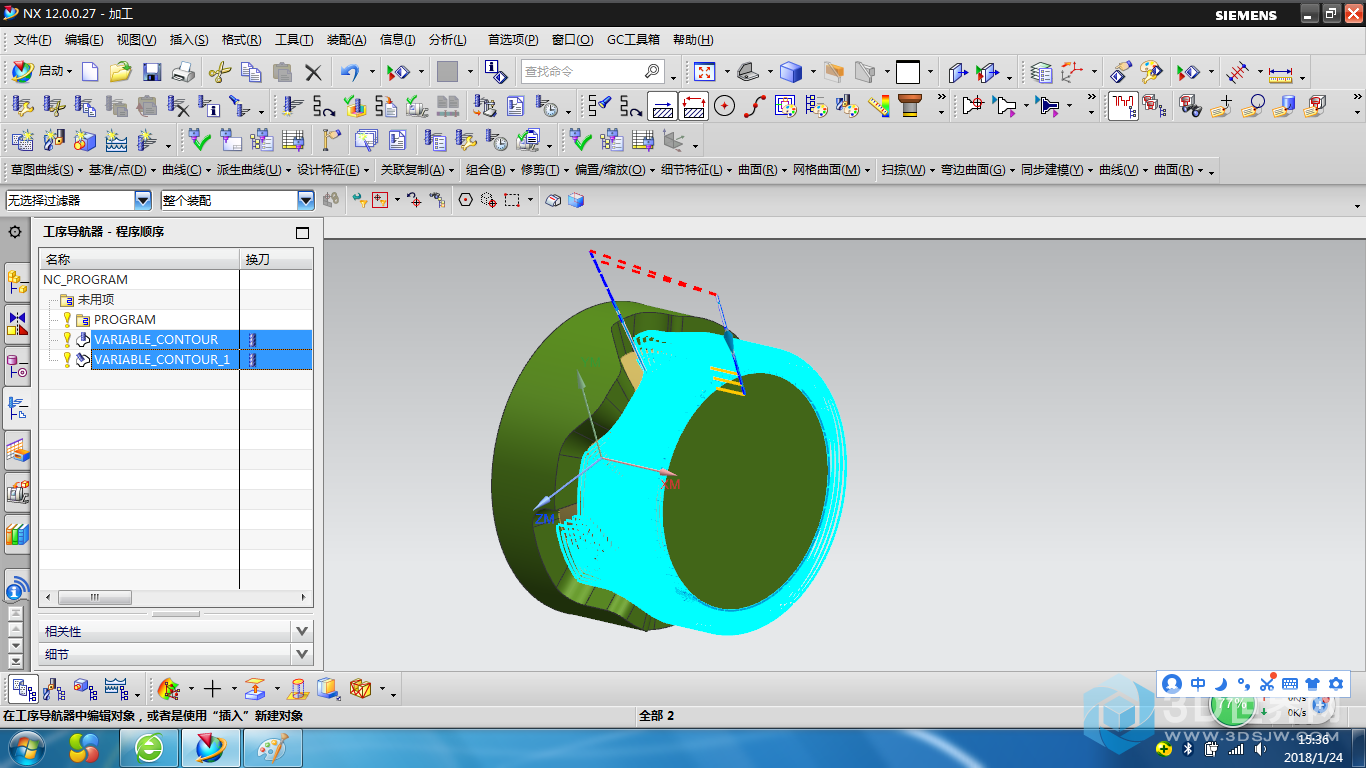This screenshot has width=1366, height=768.
Task: Open the 设计特征 dropdown menu
Action: [x=334, y=170]
